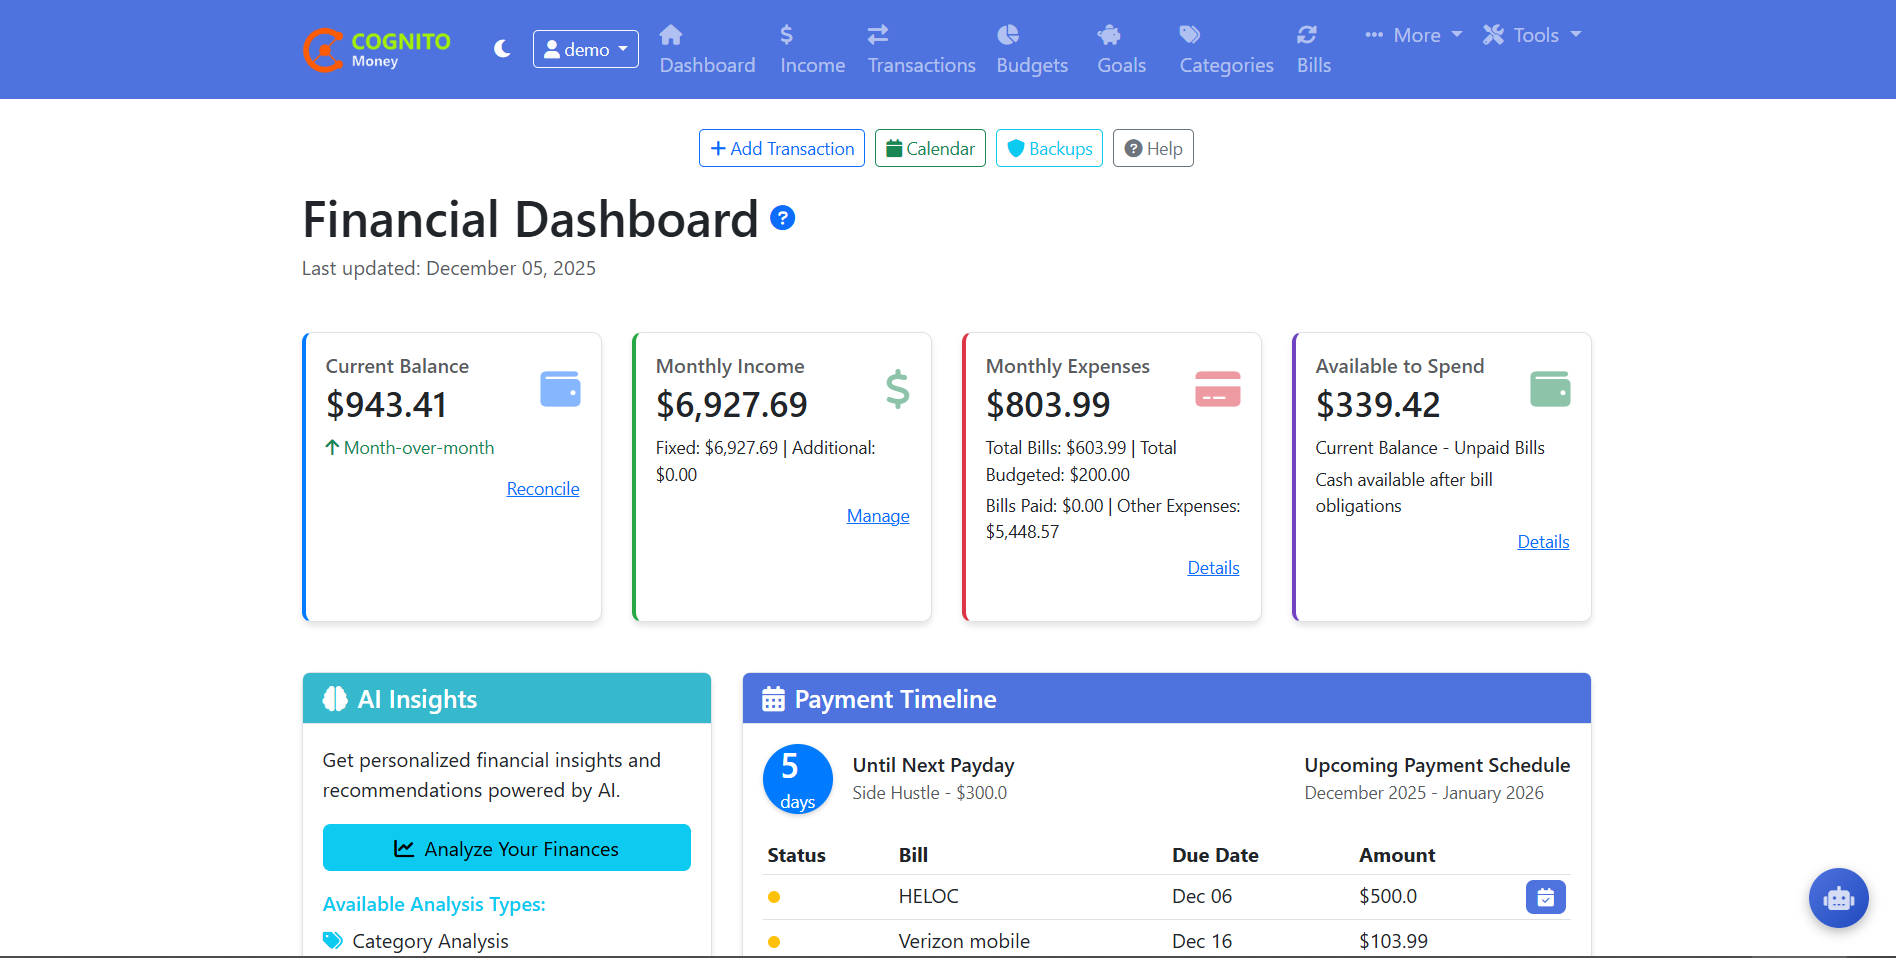
Task: Click the wallet icon on Current Balance card
Action: tap(560, 389)
